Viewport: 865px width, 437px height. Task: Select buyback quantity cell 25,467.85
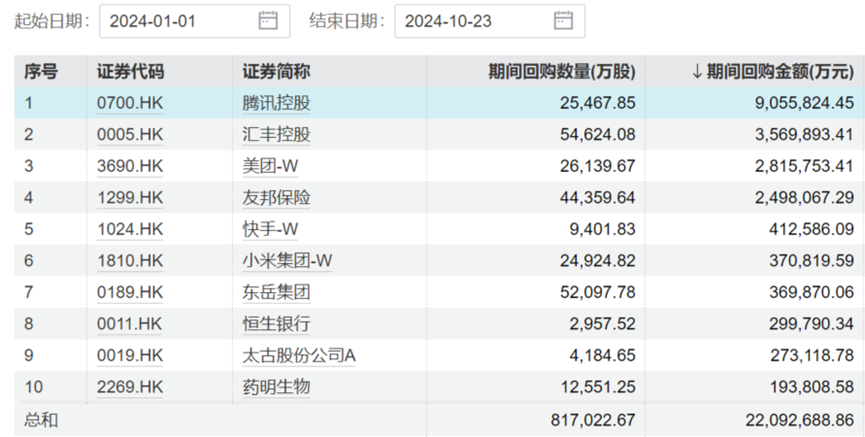tap(597, 103)
